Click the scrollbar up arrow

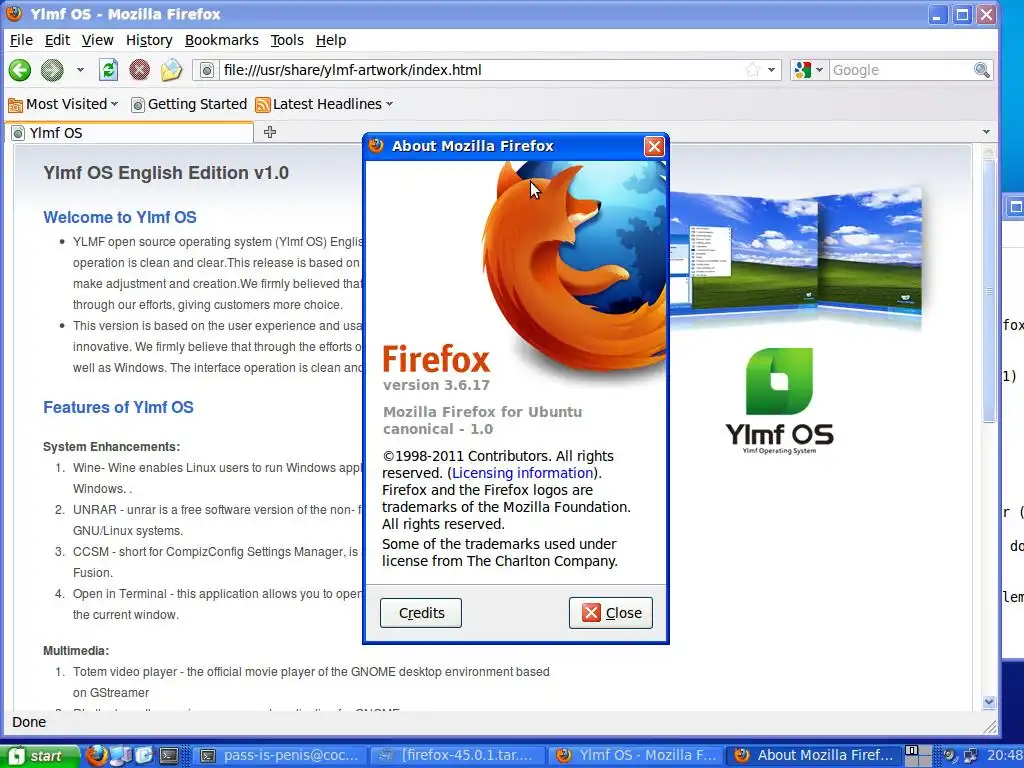(989, 153)
